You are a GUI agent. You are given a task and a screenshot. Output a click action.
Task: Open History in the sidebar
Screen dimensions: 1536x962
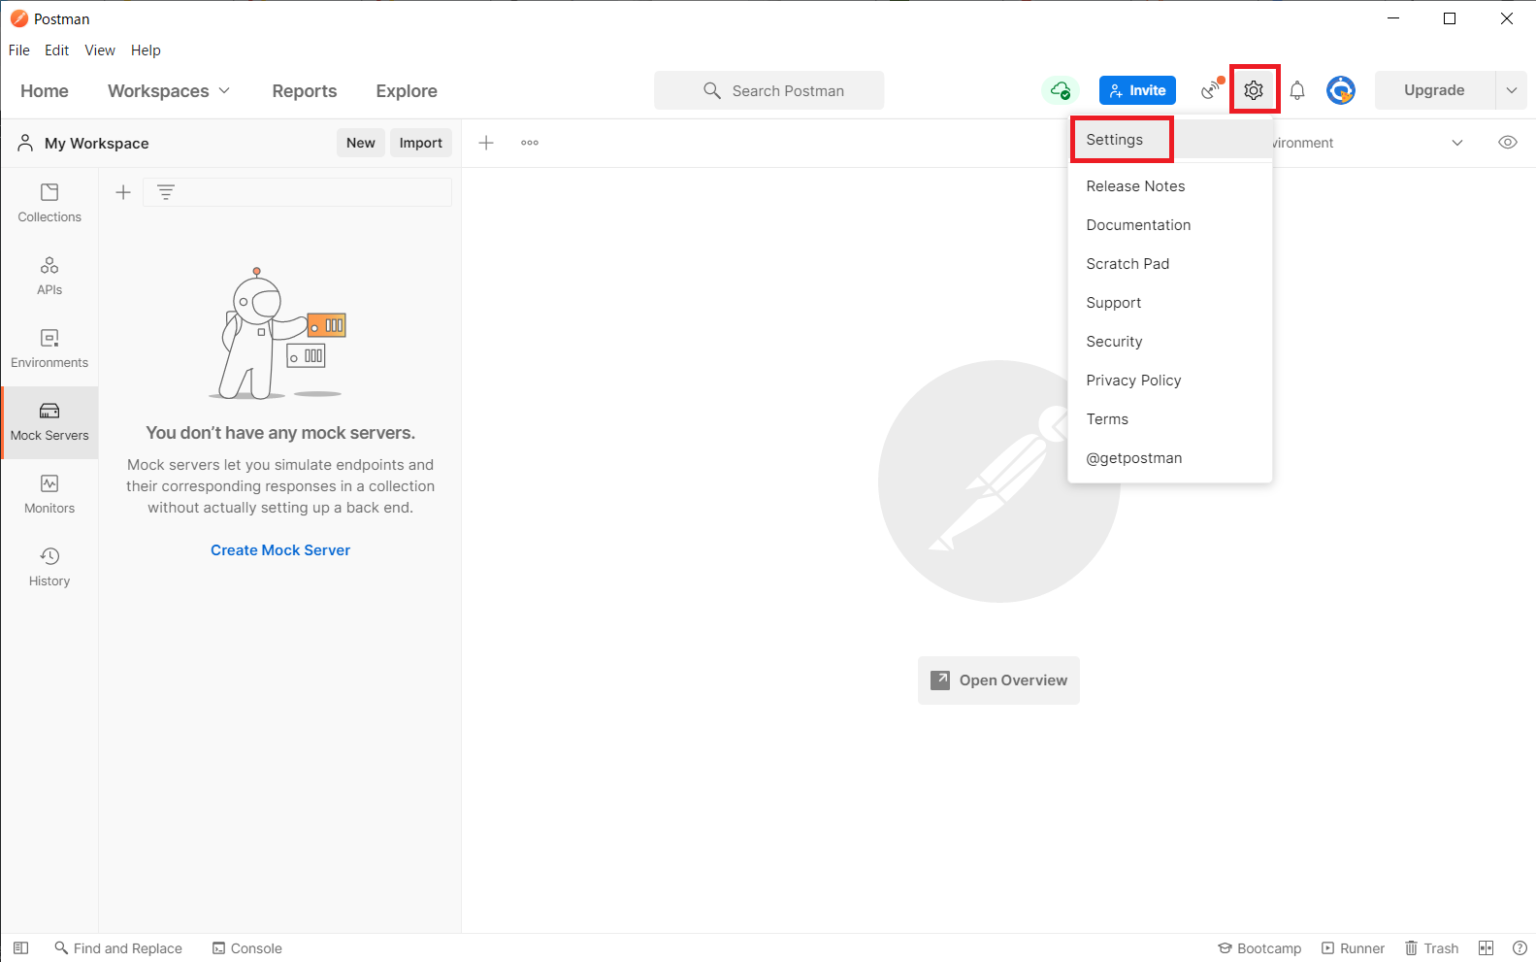coord(49,566)
